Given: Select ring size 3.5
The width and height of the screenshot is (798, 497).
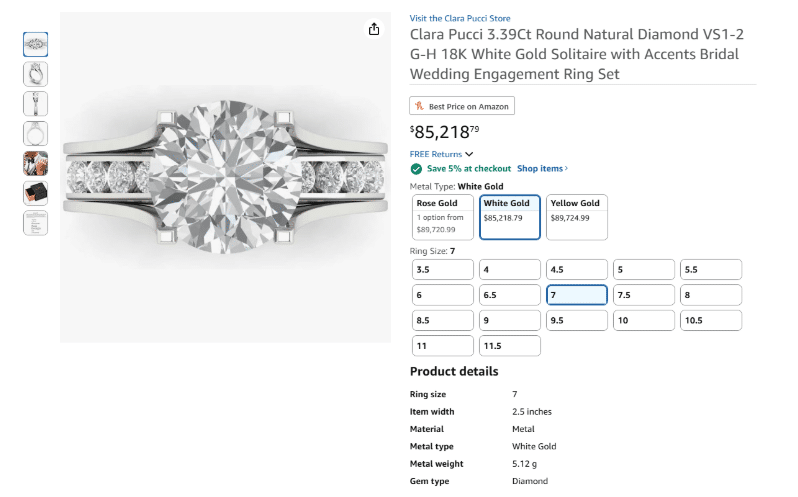Looking at the screenshot, I should point(443,270).
